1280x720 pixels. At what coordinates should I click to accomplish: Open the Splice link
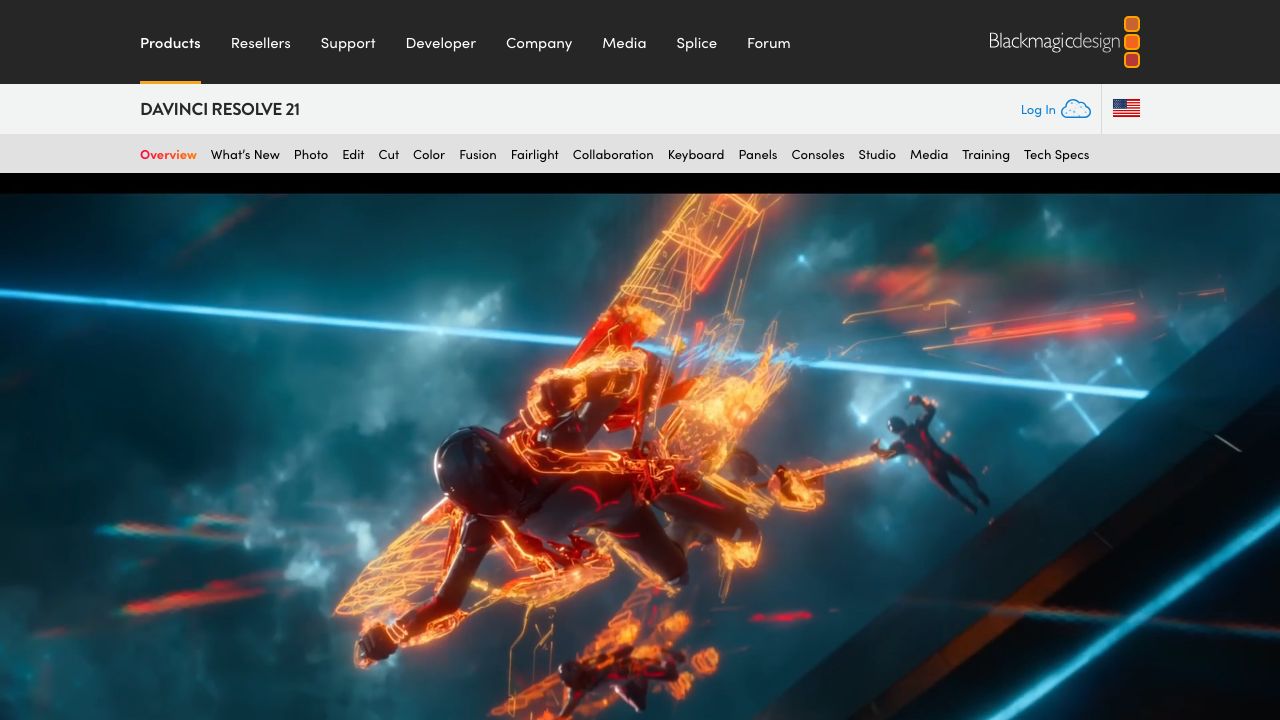pos(696,43)
